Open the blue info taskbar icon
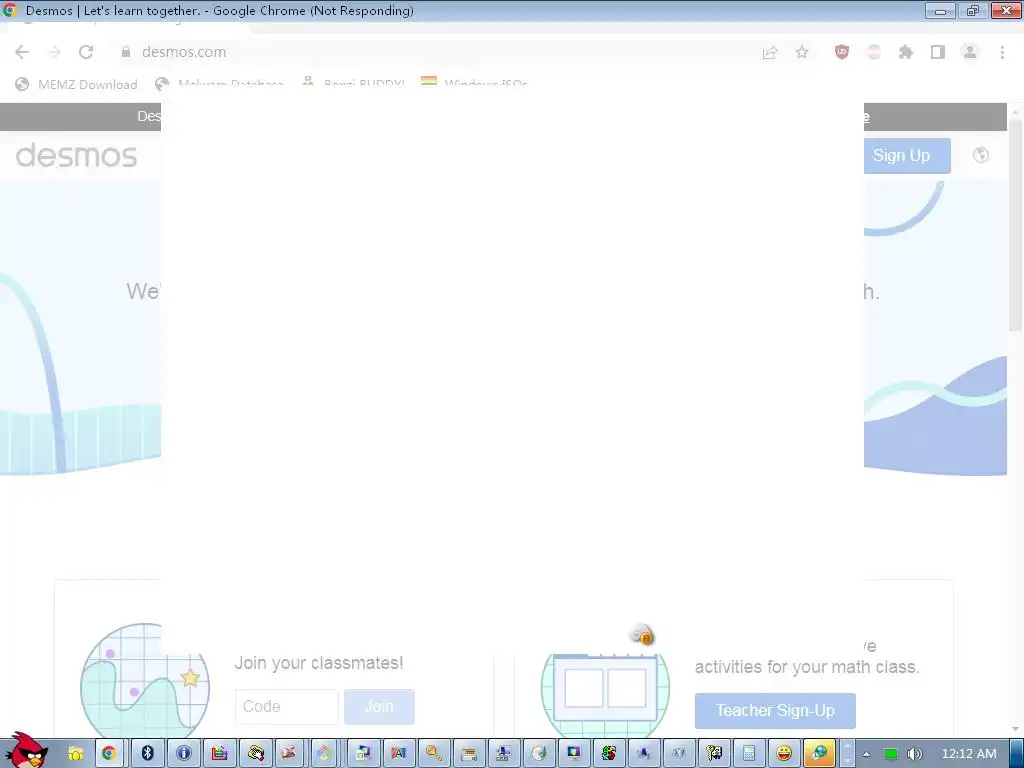Image resolution: width=1024 pixels, height=768 pixels. pos(184,754)
